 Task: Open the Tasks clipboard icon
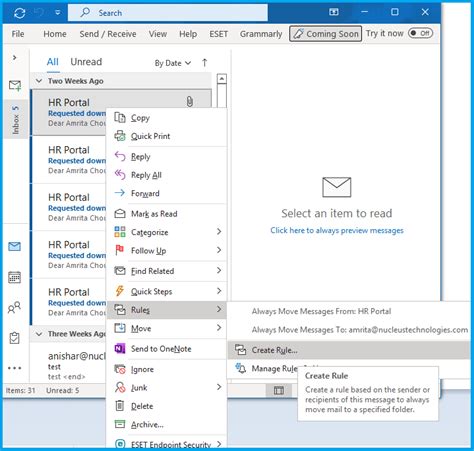(14, 338)
